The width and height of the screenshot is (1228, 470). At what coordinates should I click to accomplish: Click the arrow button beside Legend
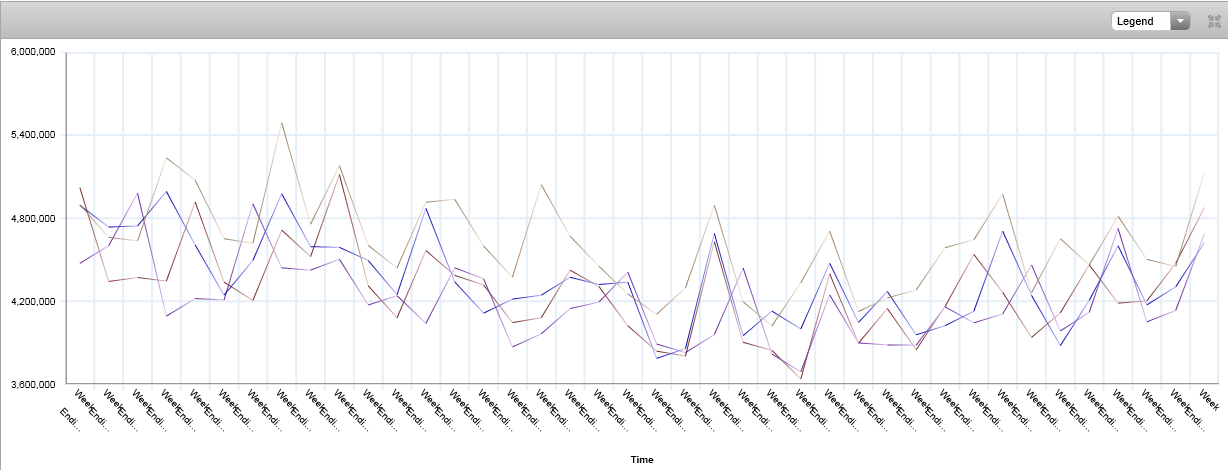[x=1181, y=21]
